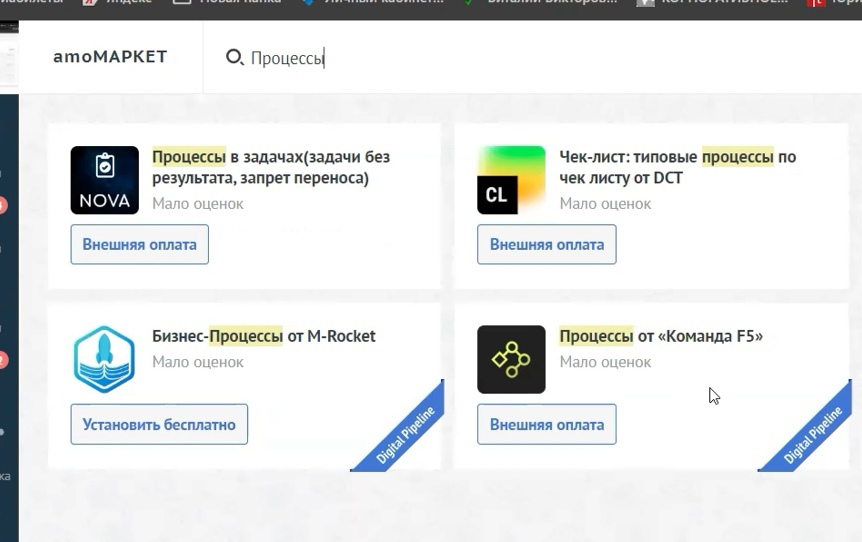Open «Чек-лист: типовые процессы» title
Screen dimensions: 862x542
pos(678,167)
